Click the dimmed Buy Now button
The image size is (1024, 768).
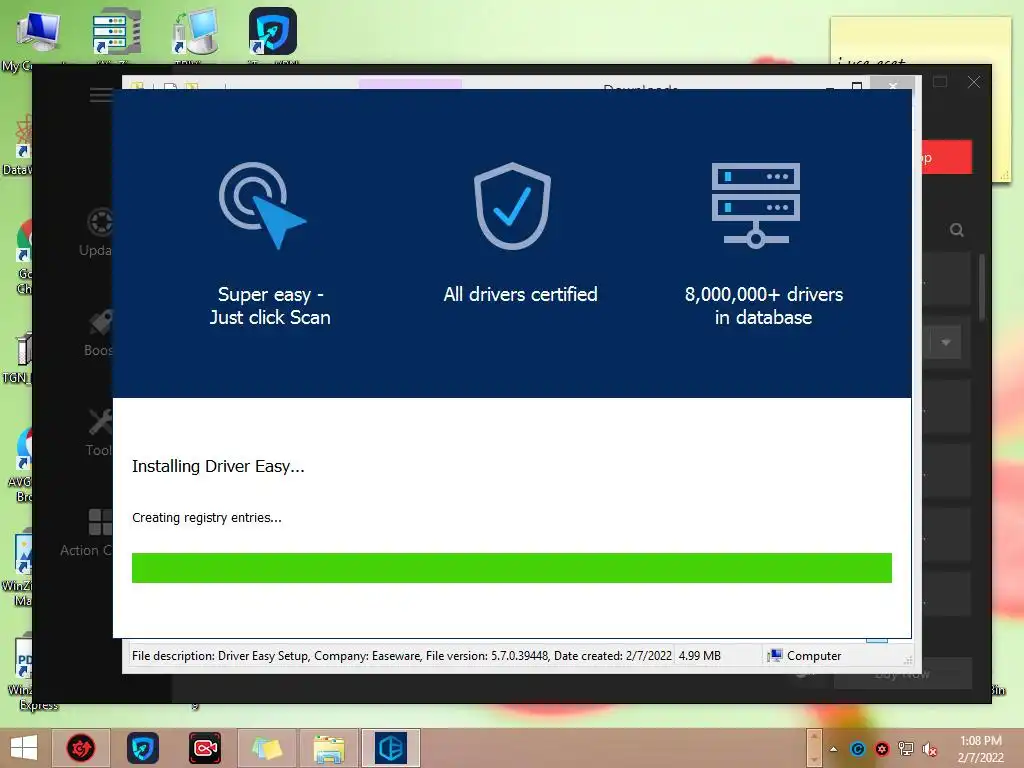[903, 674]
